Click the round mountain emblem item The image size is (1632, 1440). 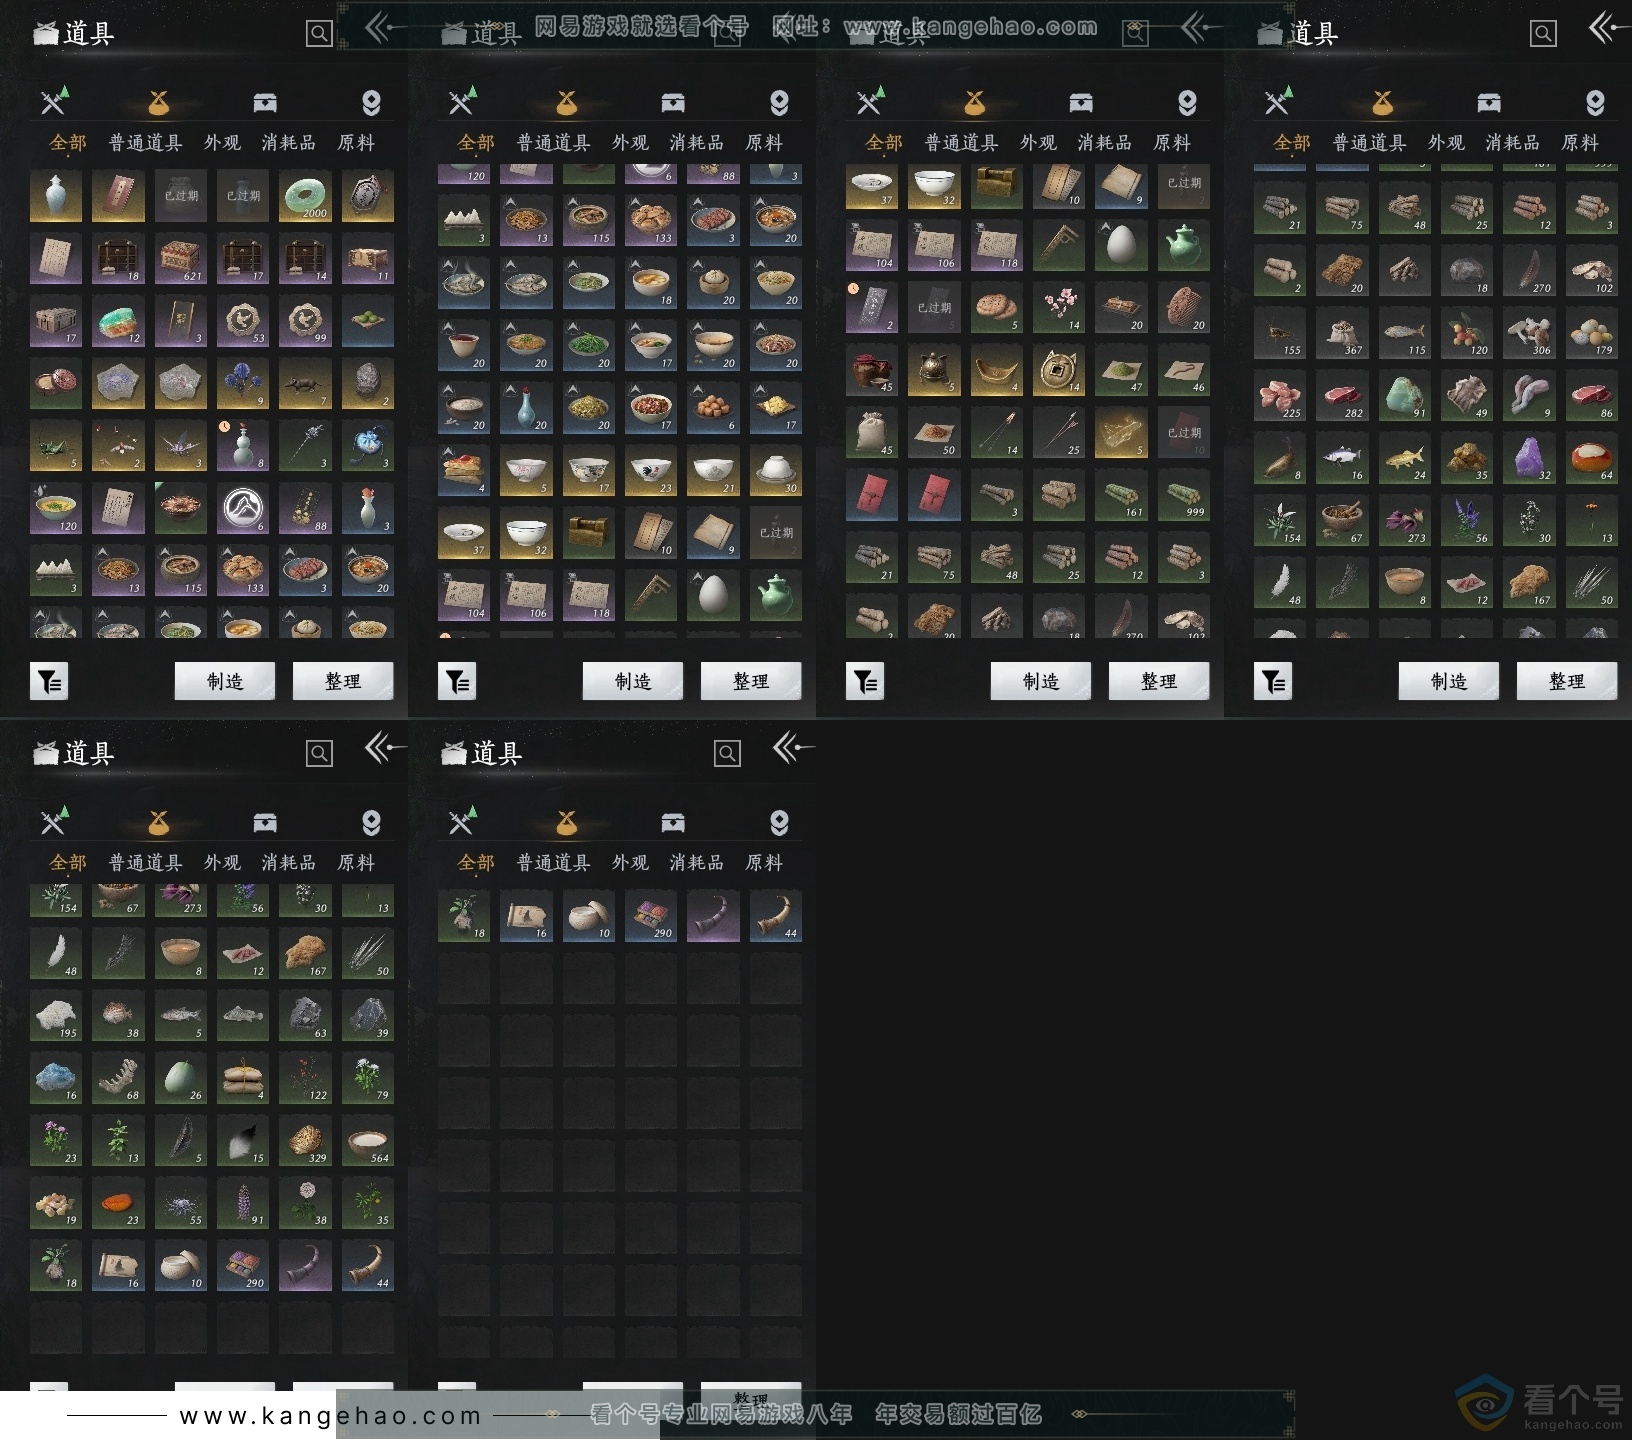tap(243, 508)
